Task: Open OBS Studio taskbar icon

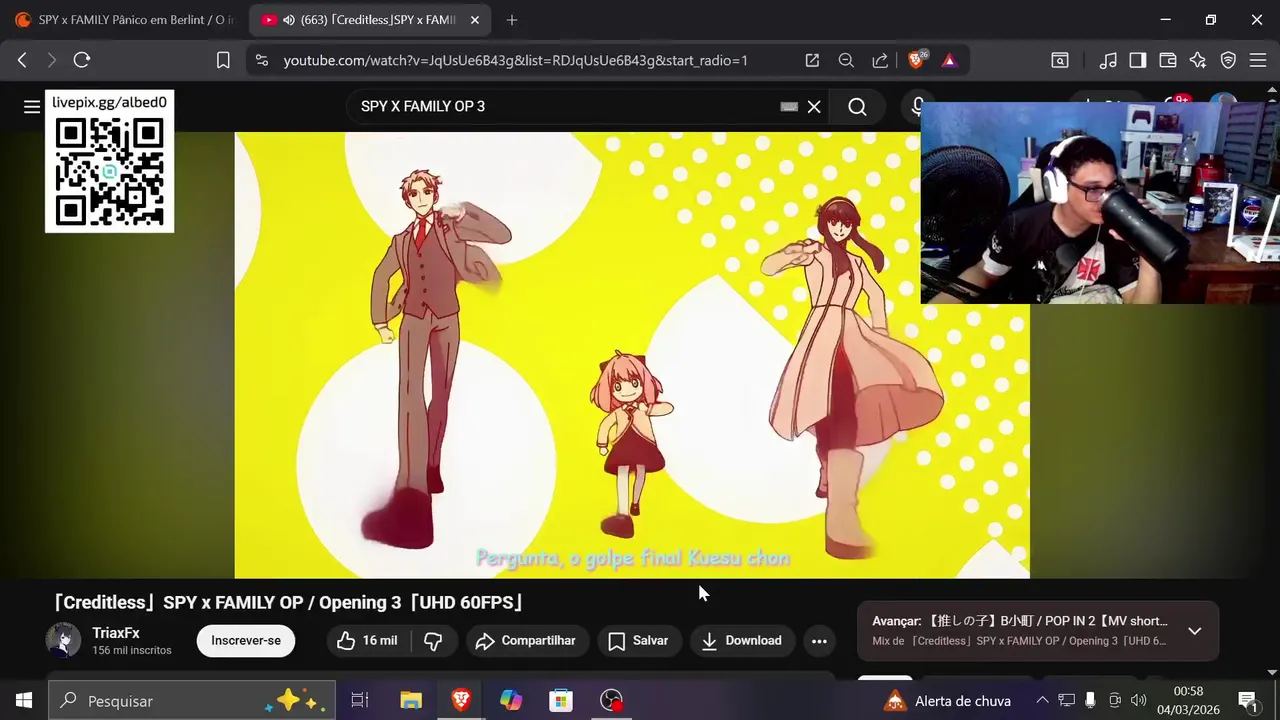Action: coord(611,700)
